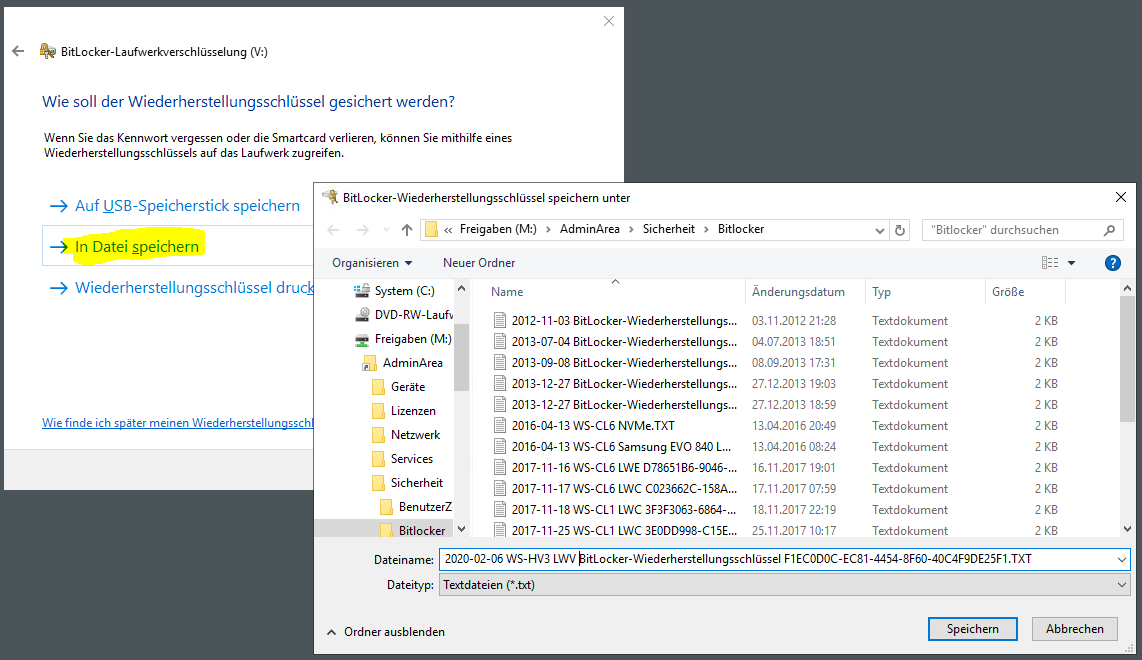Click the Freigaben (M:) network drive icon
Image resolution: width=1142 pixels, height=660 pixels.
coord(362,339)
